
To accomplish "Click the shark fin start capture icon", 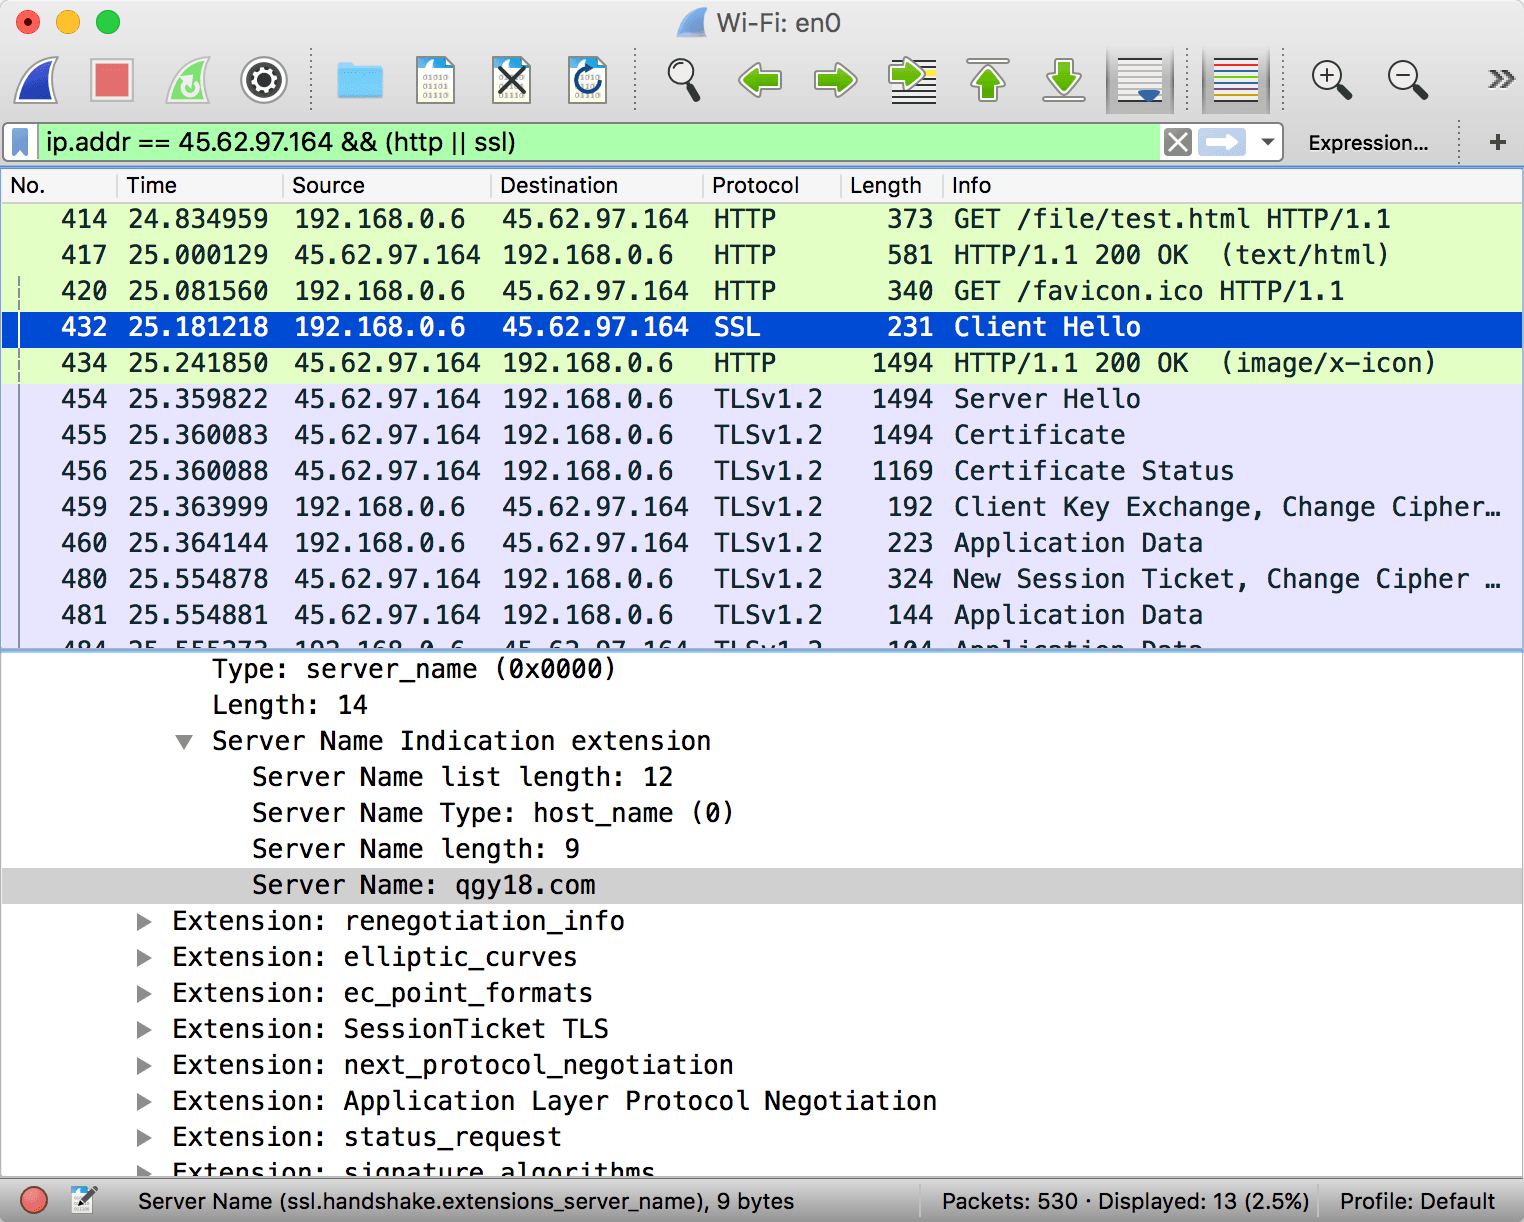I will [x=37, y=80].
